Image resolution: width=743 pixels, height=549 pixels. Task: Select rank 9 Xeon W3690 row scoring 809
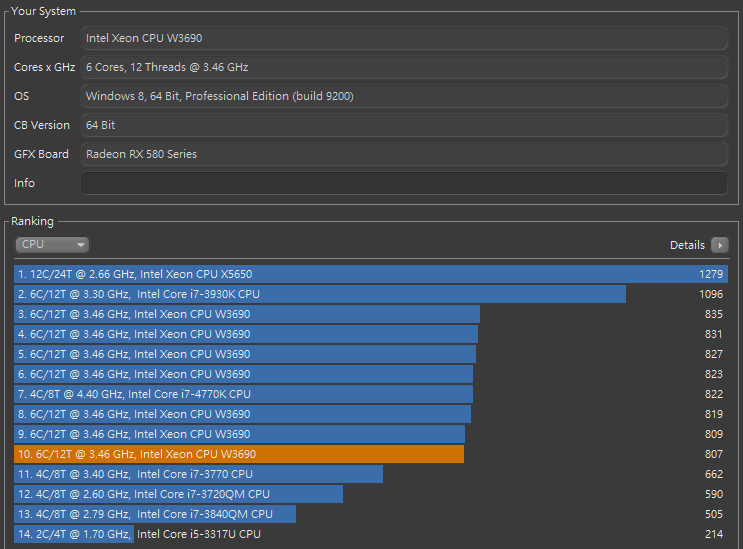(x=371, y=434)
